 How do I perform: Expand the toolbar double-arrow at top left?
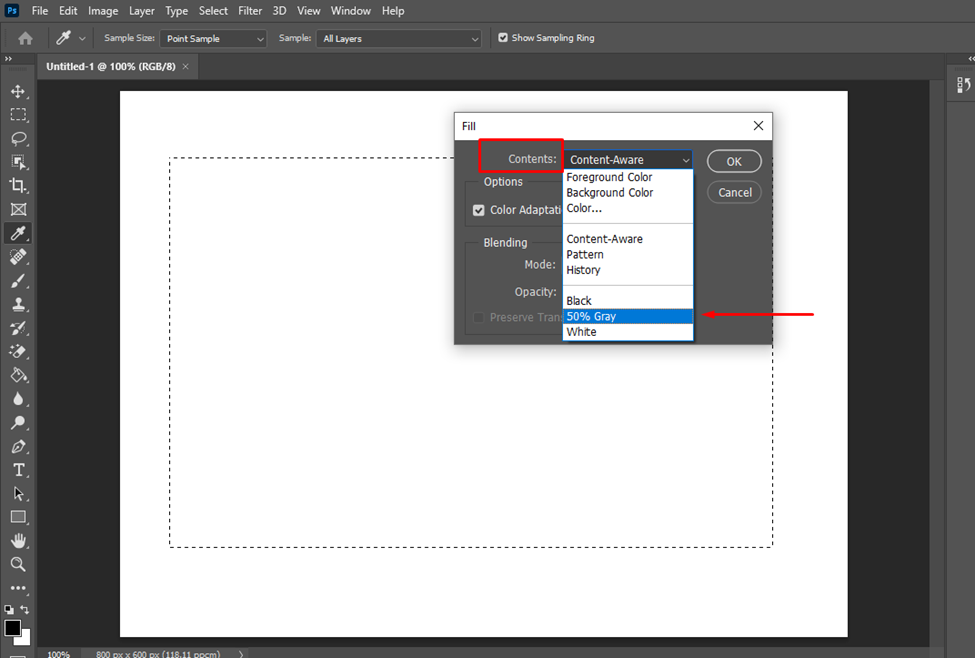coord(8,59)
